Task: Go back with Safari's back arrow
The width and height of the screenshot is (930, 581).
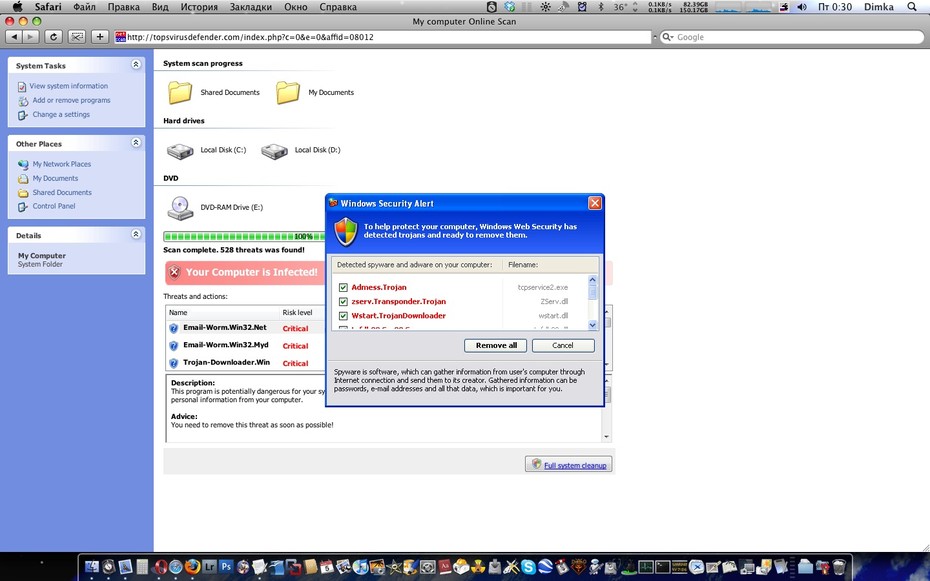Action: click(14, 37)
